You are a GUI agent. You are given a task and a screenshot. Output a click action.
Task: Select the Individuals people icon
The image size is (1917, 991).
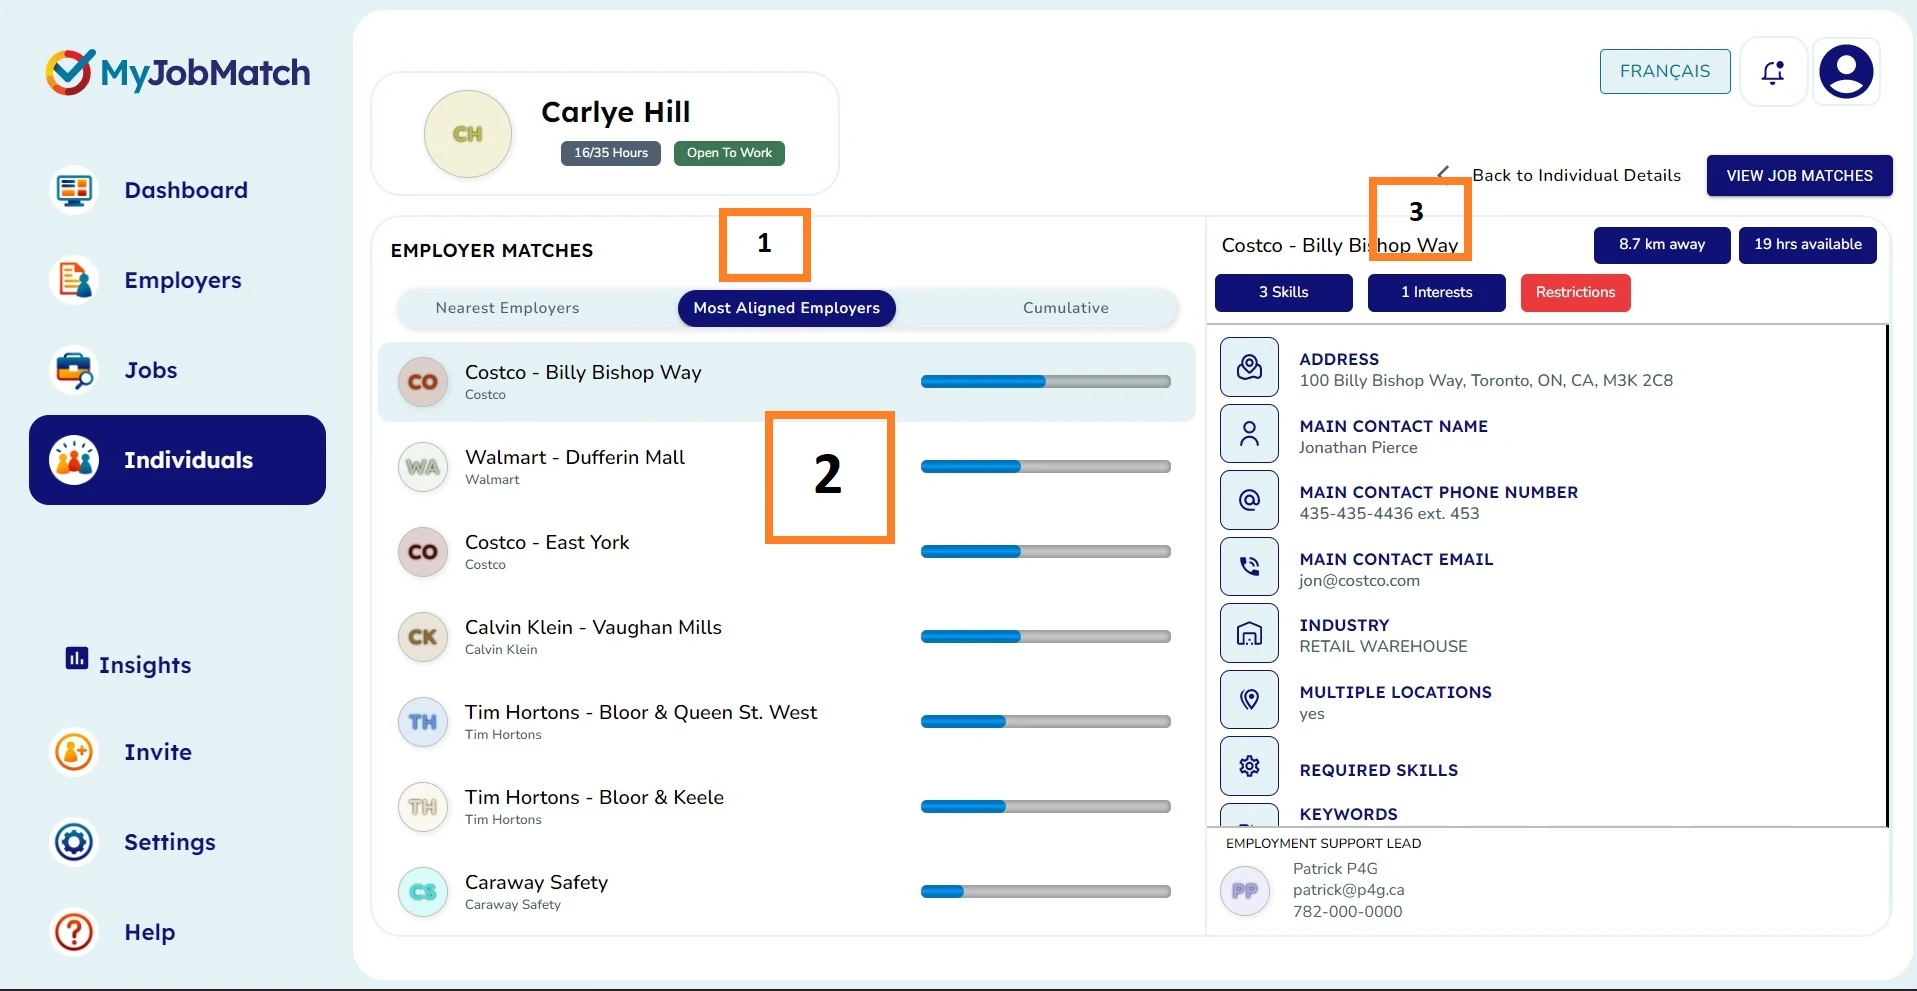tap(74, 460)
